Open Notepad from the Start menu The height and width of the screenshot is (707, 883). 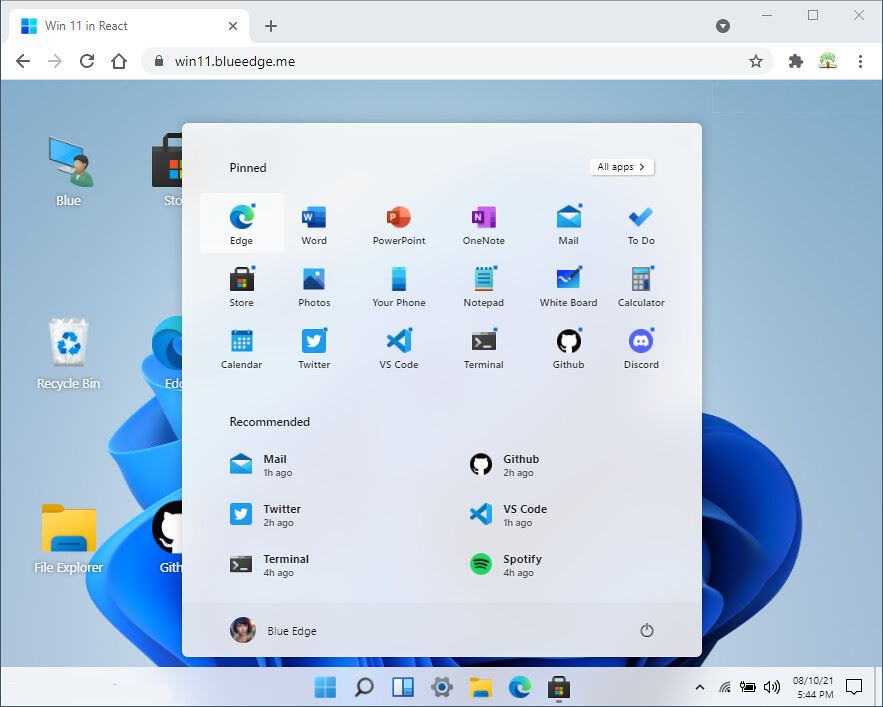pyautogui.click(x=484, y=285)
